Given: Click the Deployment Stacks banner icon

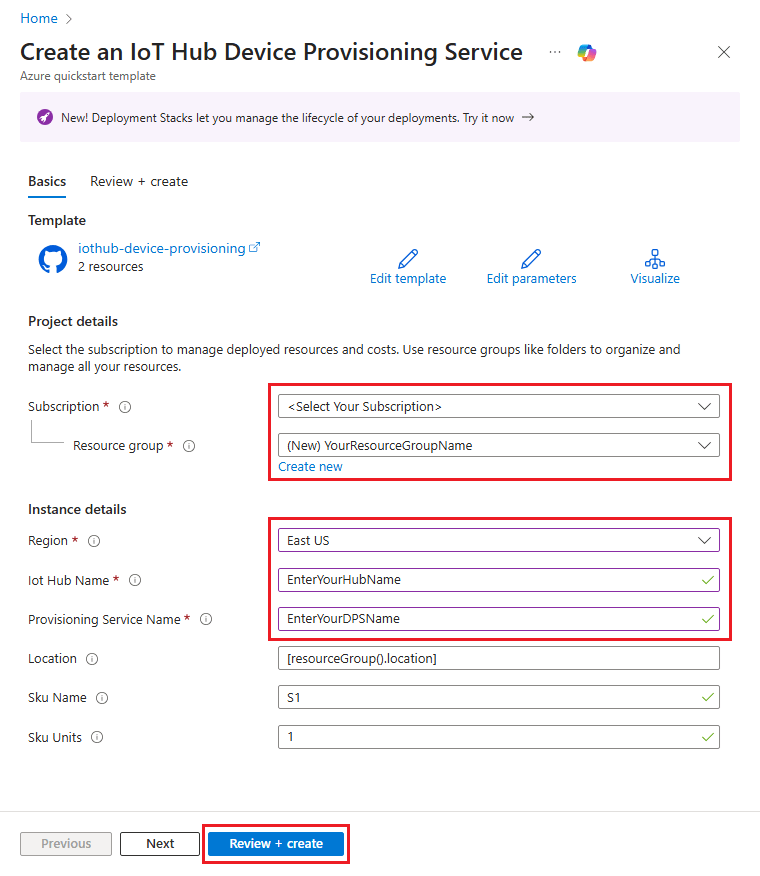Looking at the screenshot, I should pyautogui.click(x=44, y=117).
